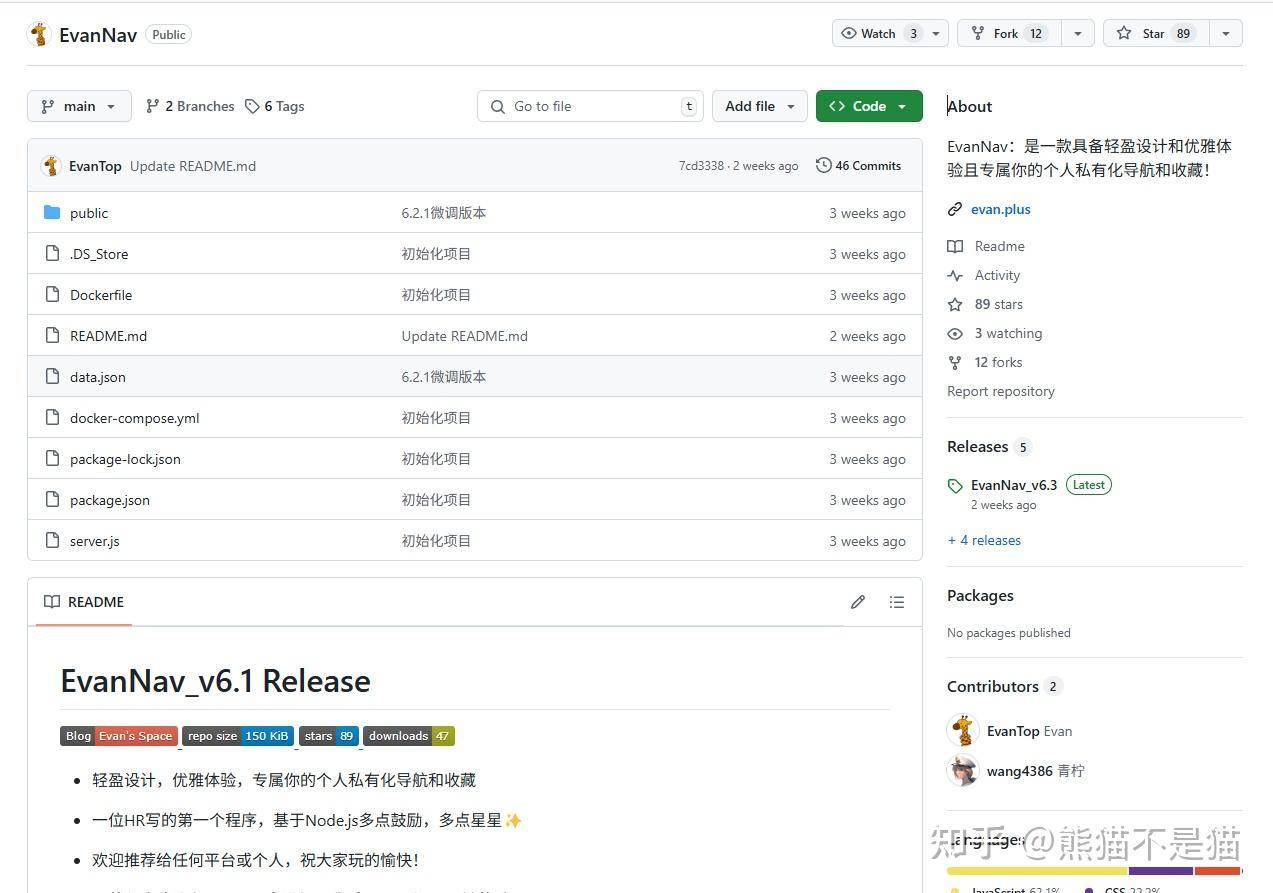Image resolution: width=1273 pixels, height=893 pixels.
Task: Open the server.js file name
Action: coord(95,541)
